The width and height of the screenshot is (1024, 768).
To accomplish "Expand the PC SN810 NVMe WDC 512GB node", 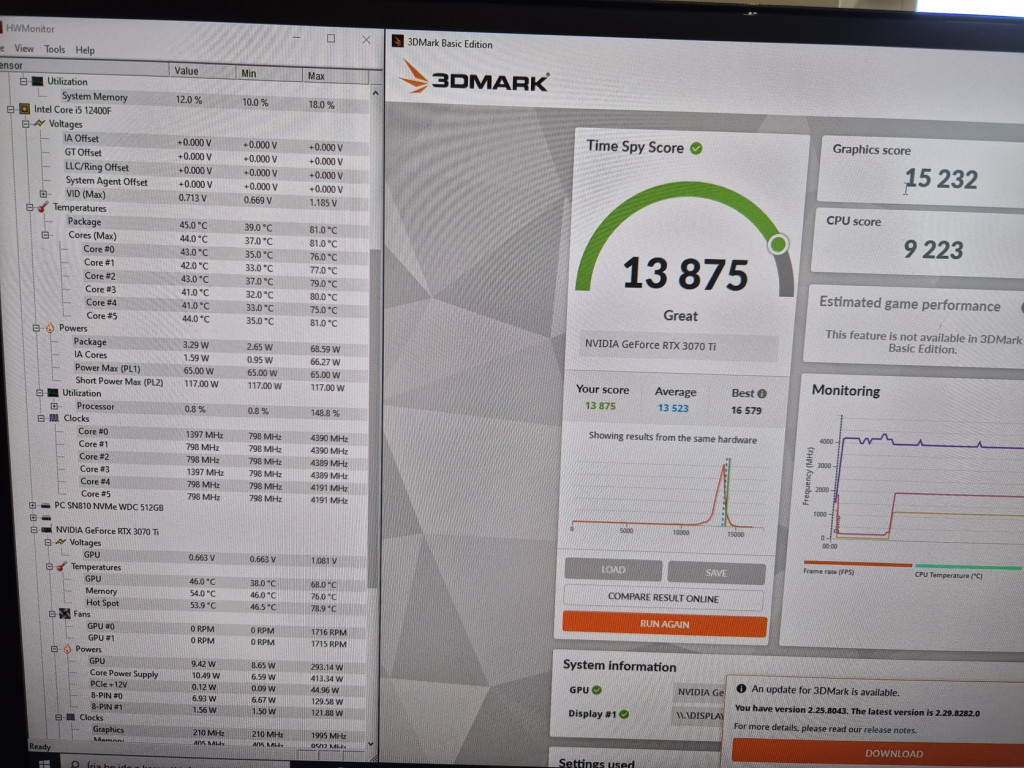I will pos(32,505).
